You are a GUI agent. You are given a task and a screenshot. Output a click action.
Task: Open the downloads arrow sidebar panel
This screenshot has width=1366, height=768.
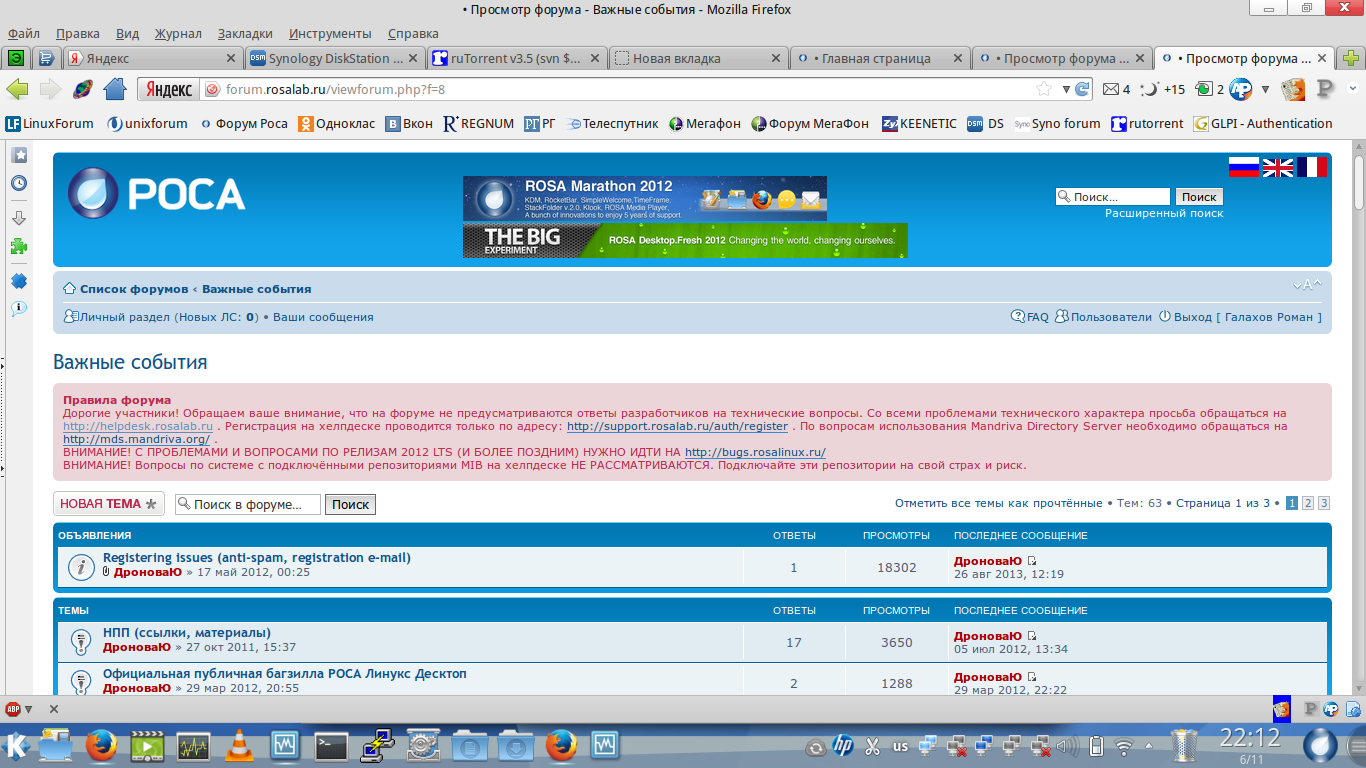click(19, 217)
